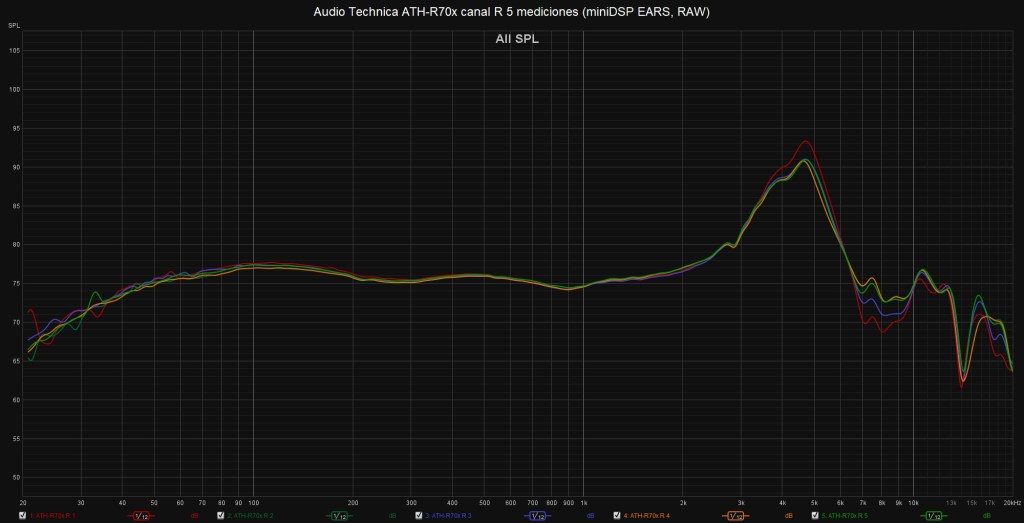Select the red ATH-R70x R 1 legend label
The width and height of the screenshot is (1024, 523).
pos(55,516)
